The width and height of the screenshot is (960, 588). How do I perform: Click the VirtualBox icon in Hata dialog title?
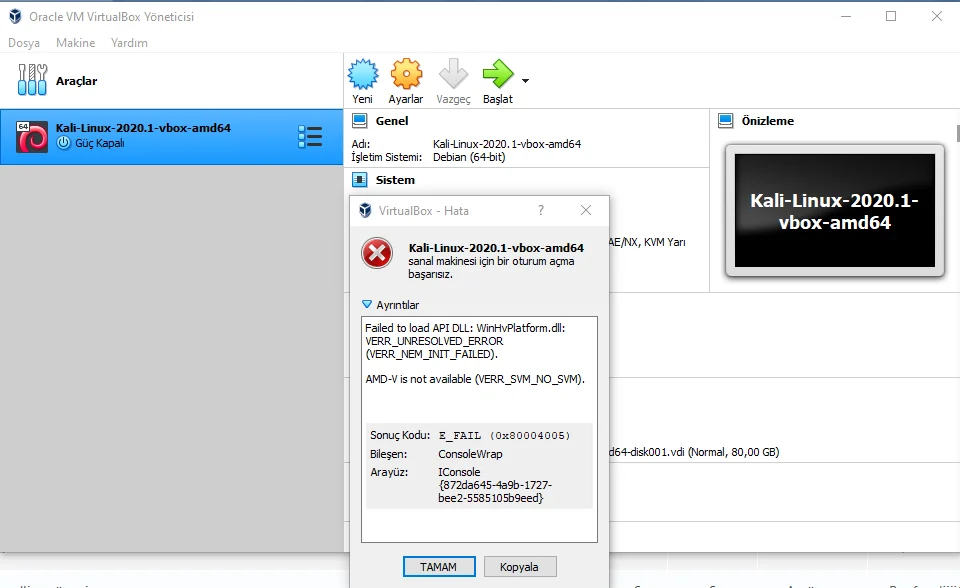[366, 211]
